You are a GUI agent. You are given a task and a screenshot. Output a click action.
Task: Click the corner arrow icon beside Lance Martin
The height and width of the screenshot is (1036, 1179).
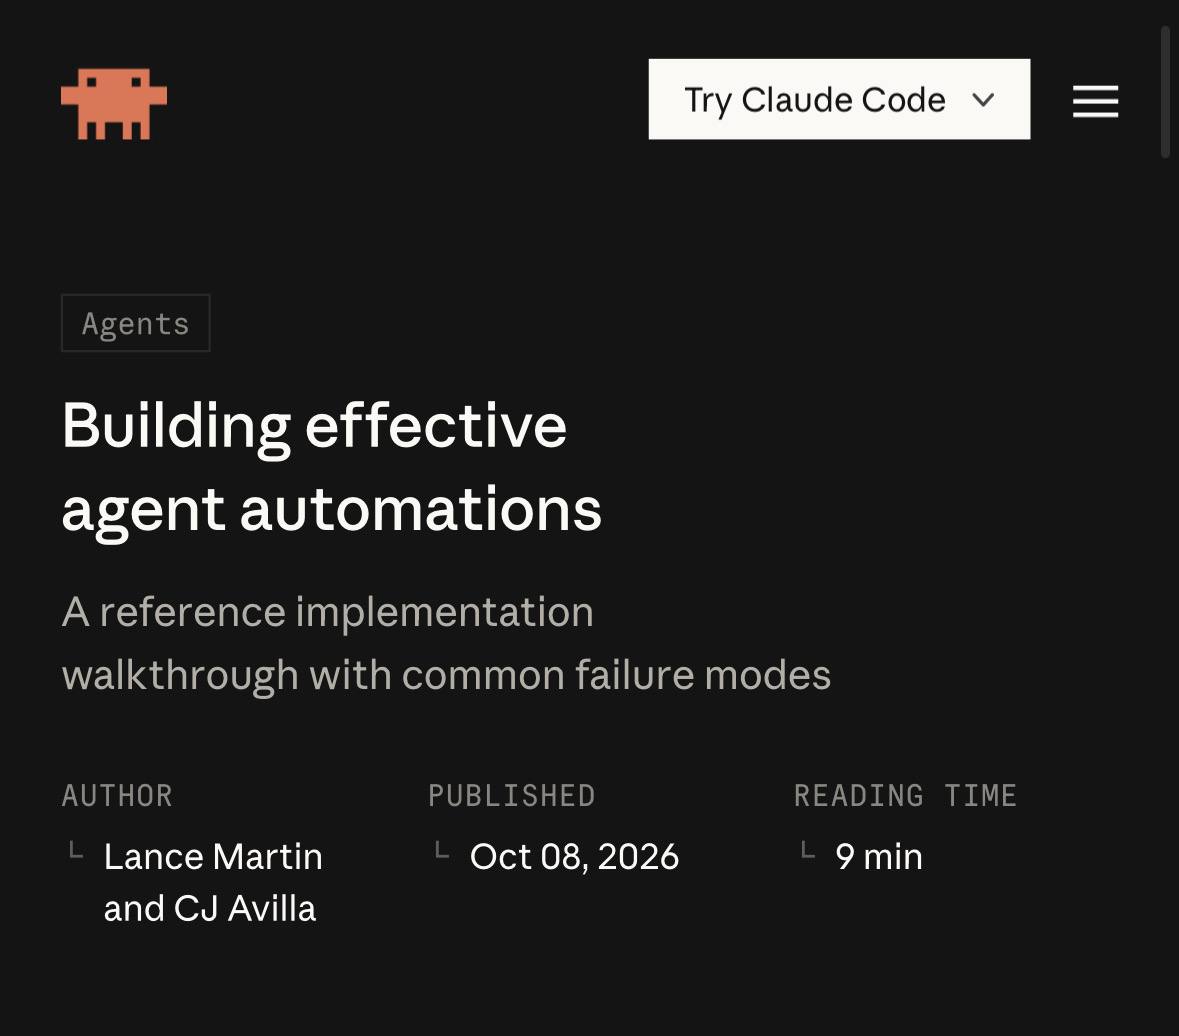[76, 850]
